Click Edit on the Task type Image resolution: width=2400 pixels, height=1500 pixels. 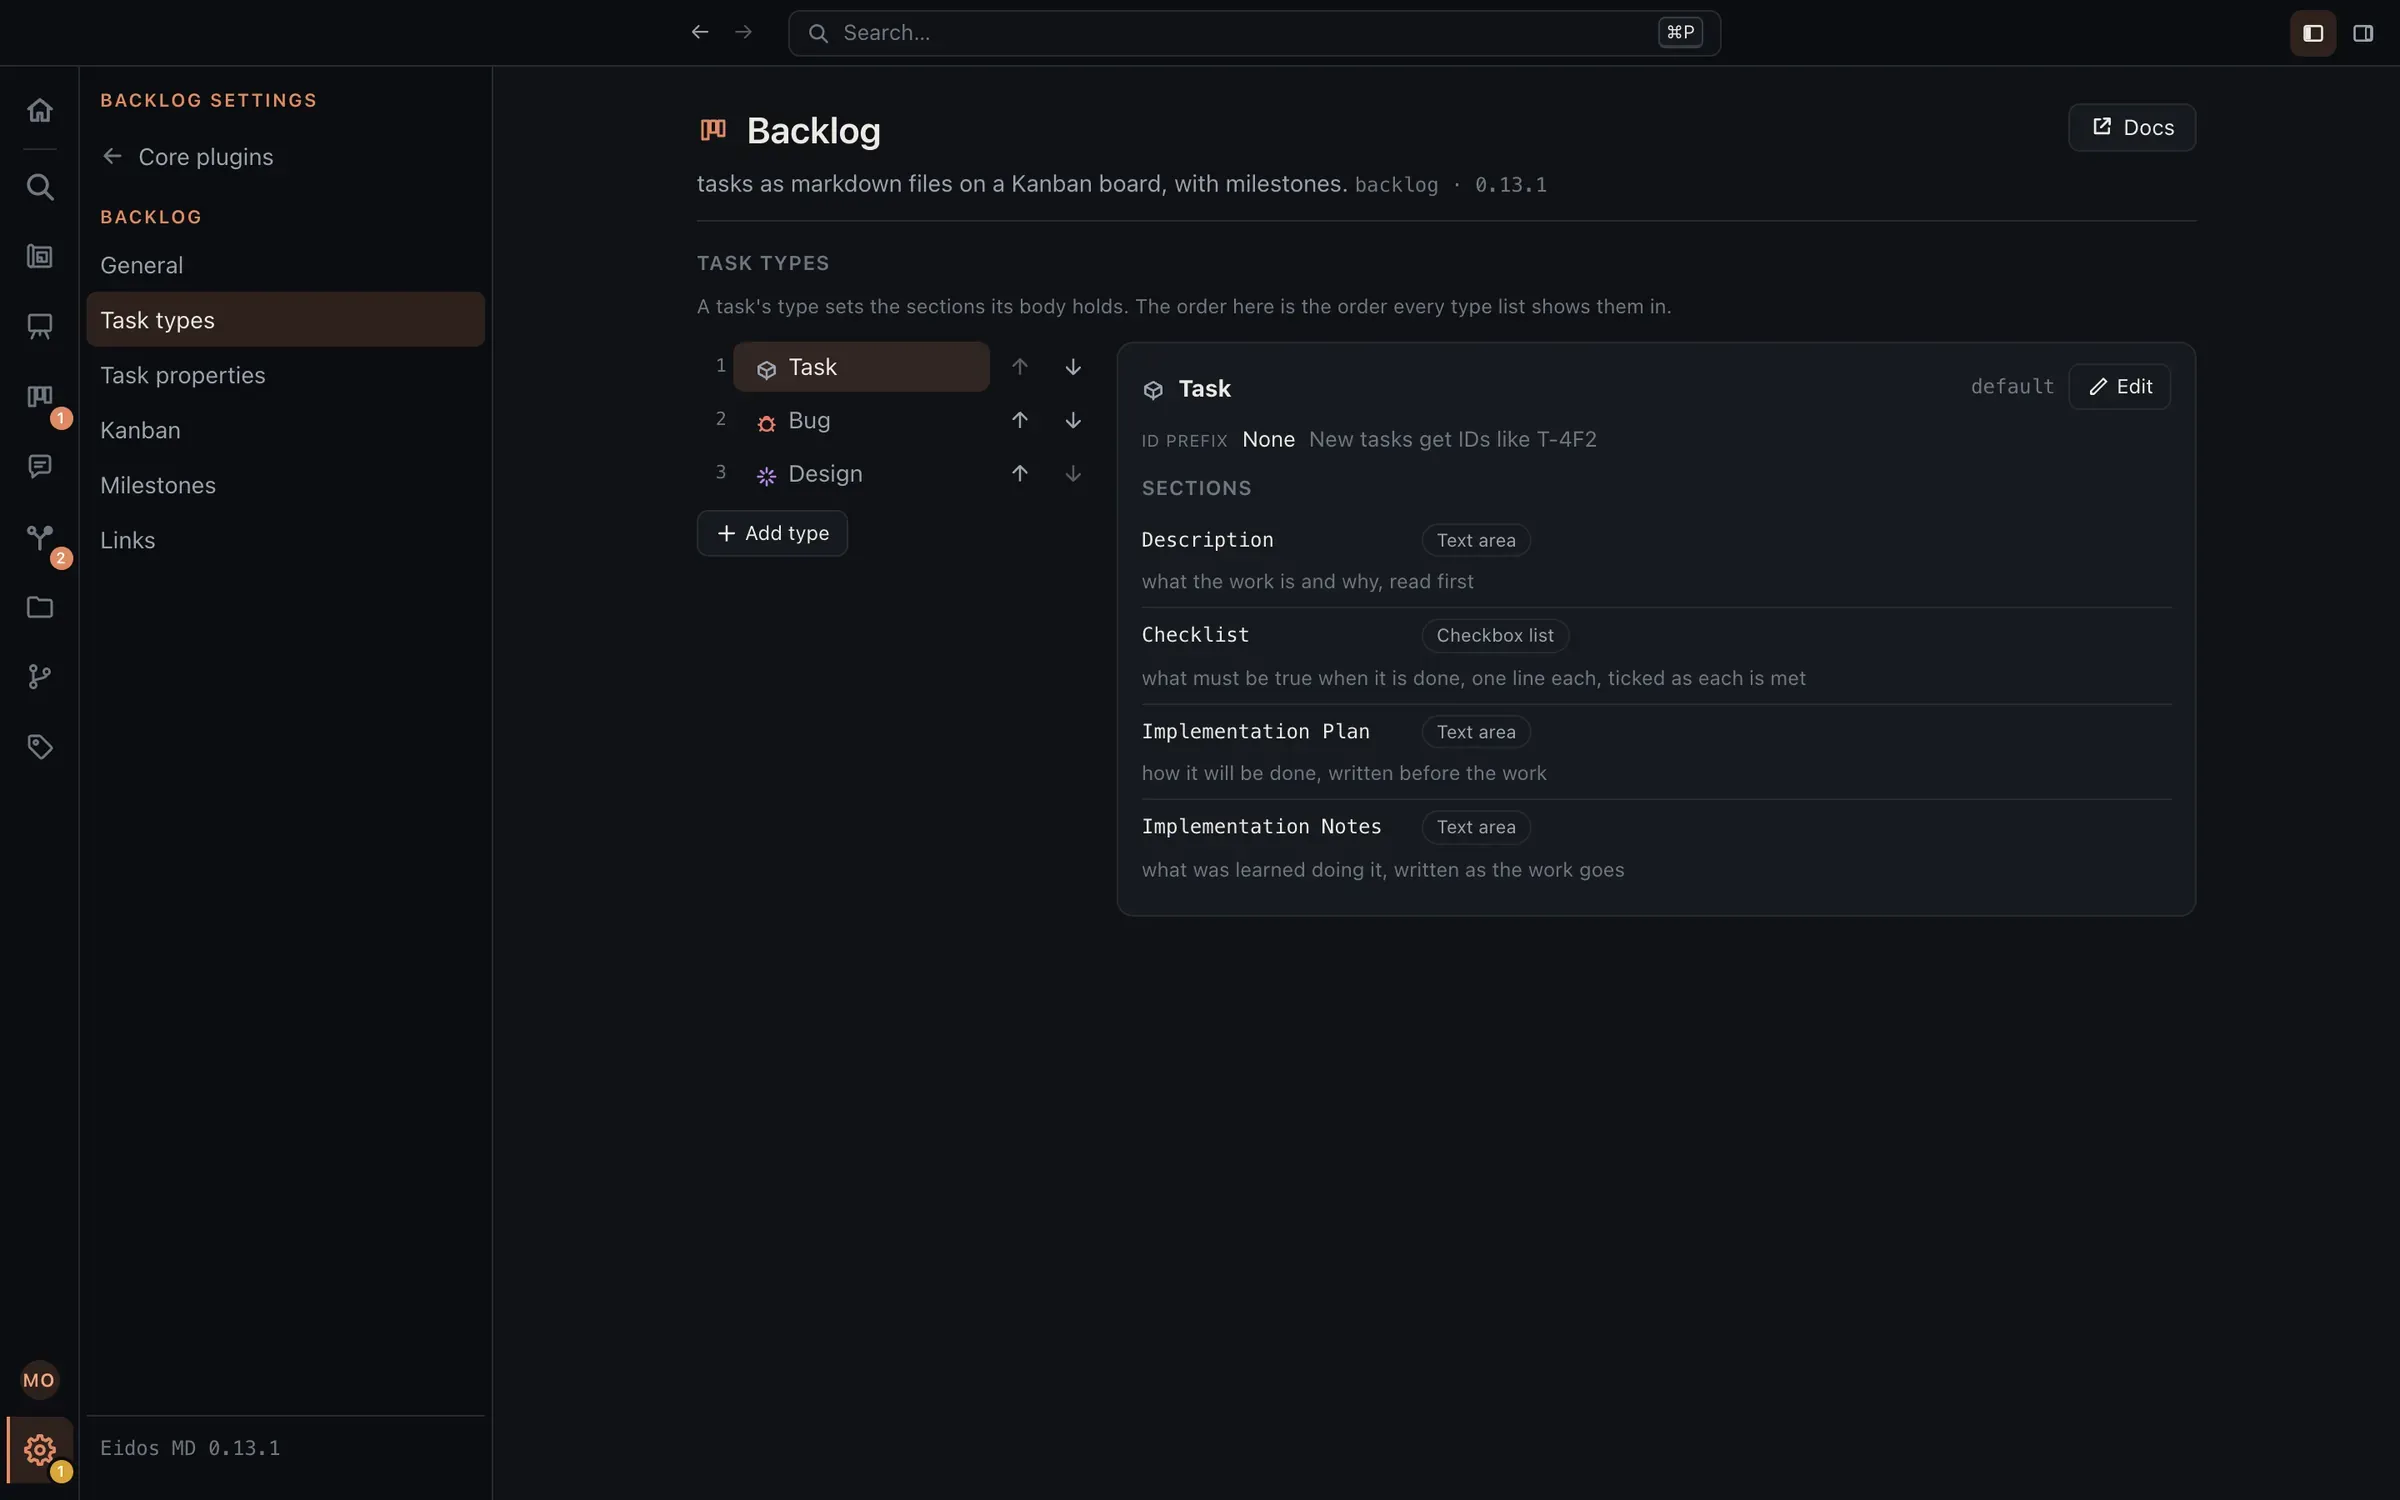click(x=2119, y=387)
